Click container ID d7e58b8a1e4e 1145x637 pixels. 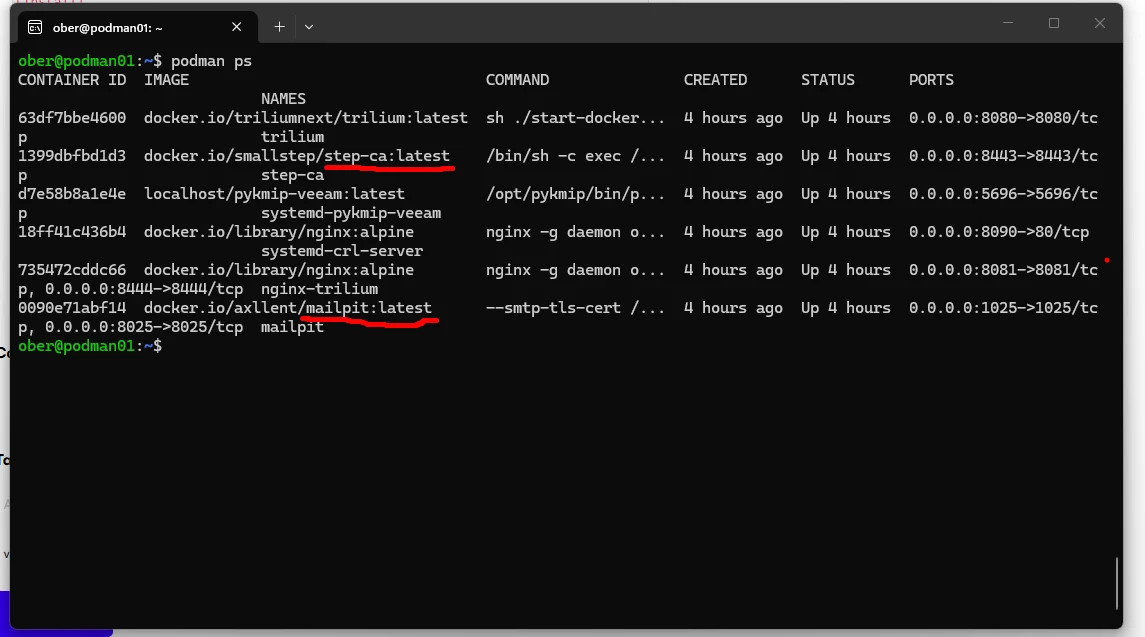(x=72, y=194)
